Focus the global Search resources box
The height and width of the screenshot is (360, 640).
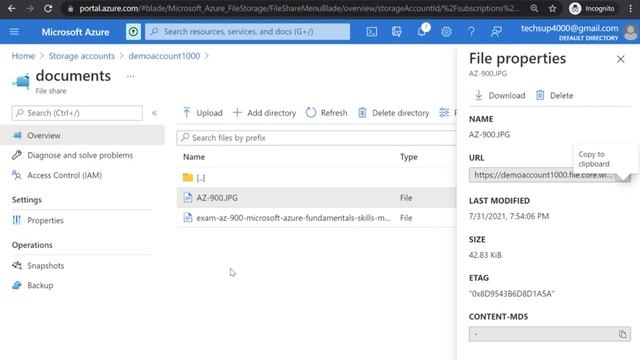coord(247,31)
